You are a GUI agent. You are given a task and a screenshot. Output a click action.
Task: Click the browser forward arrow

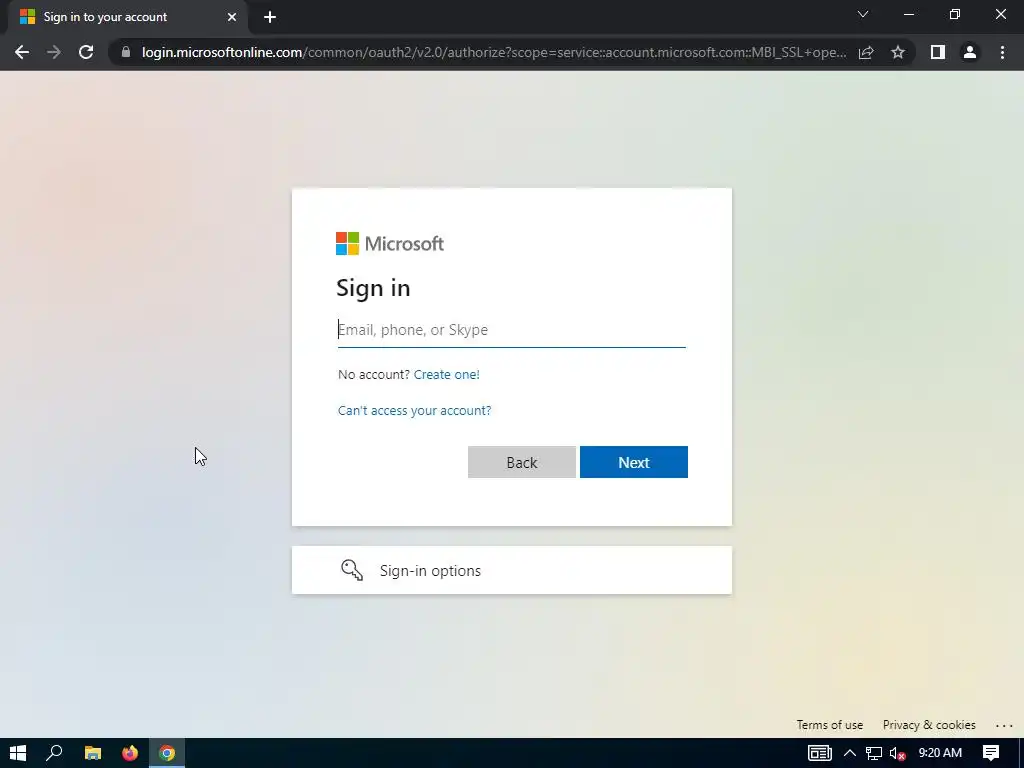coord(54,52)
